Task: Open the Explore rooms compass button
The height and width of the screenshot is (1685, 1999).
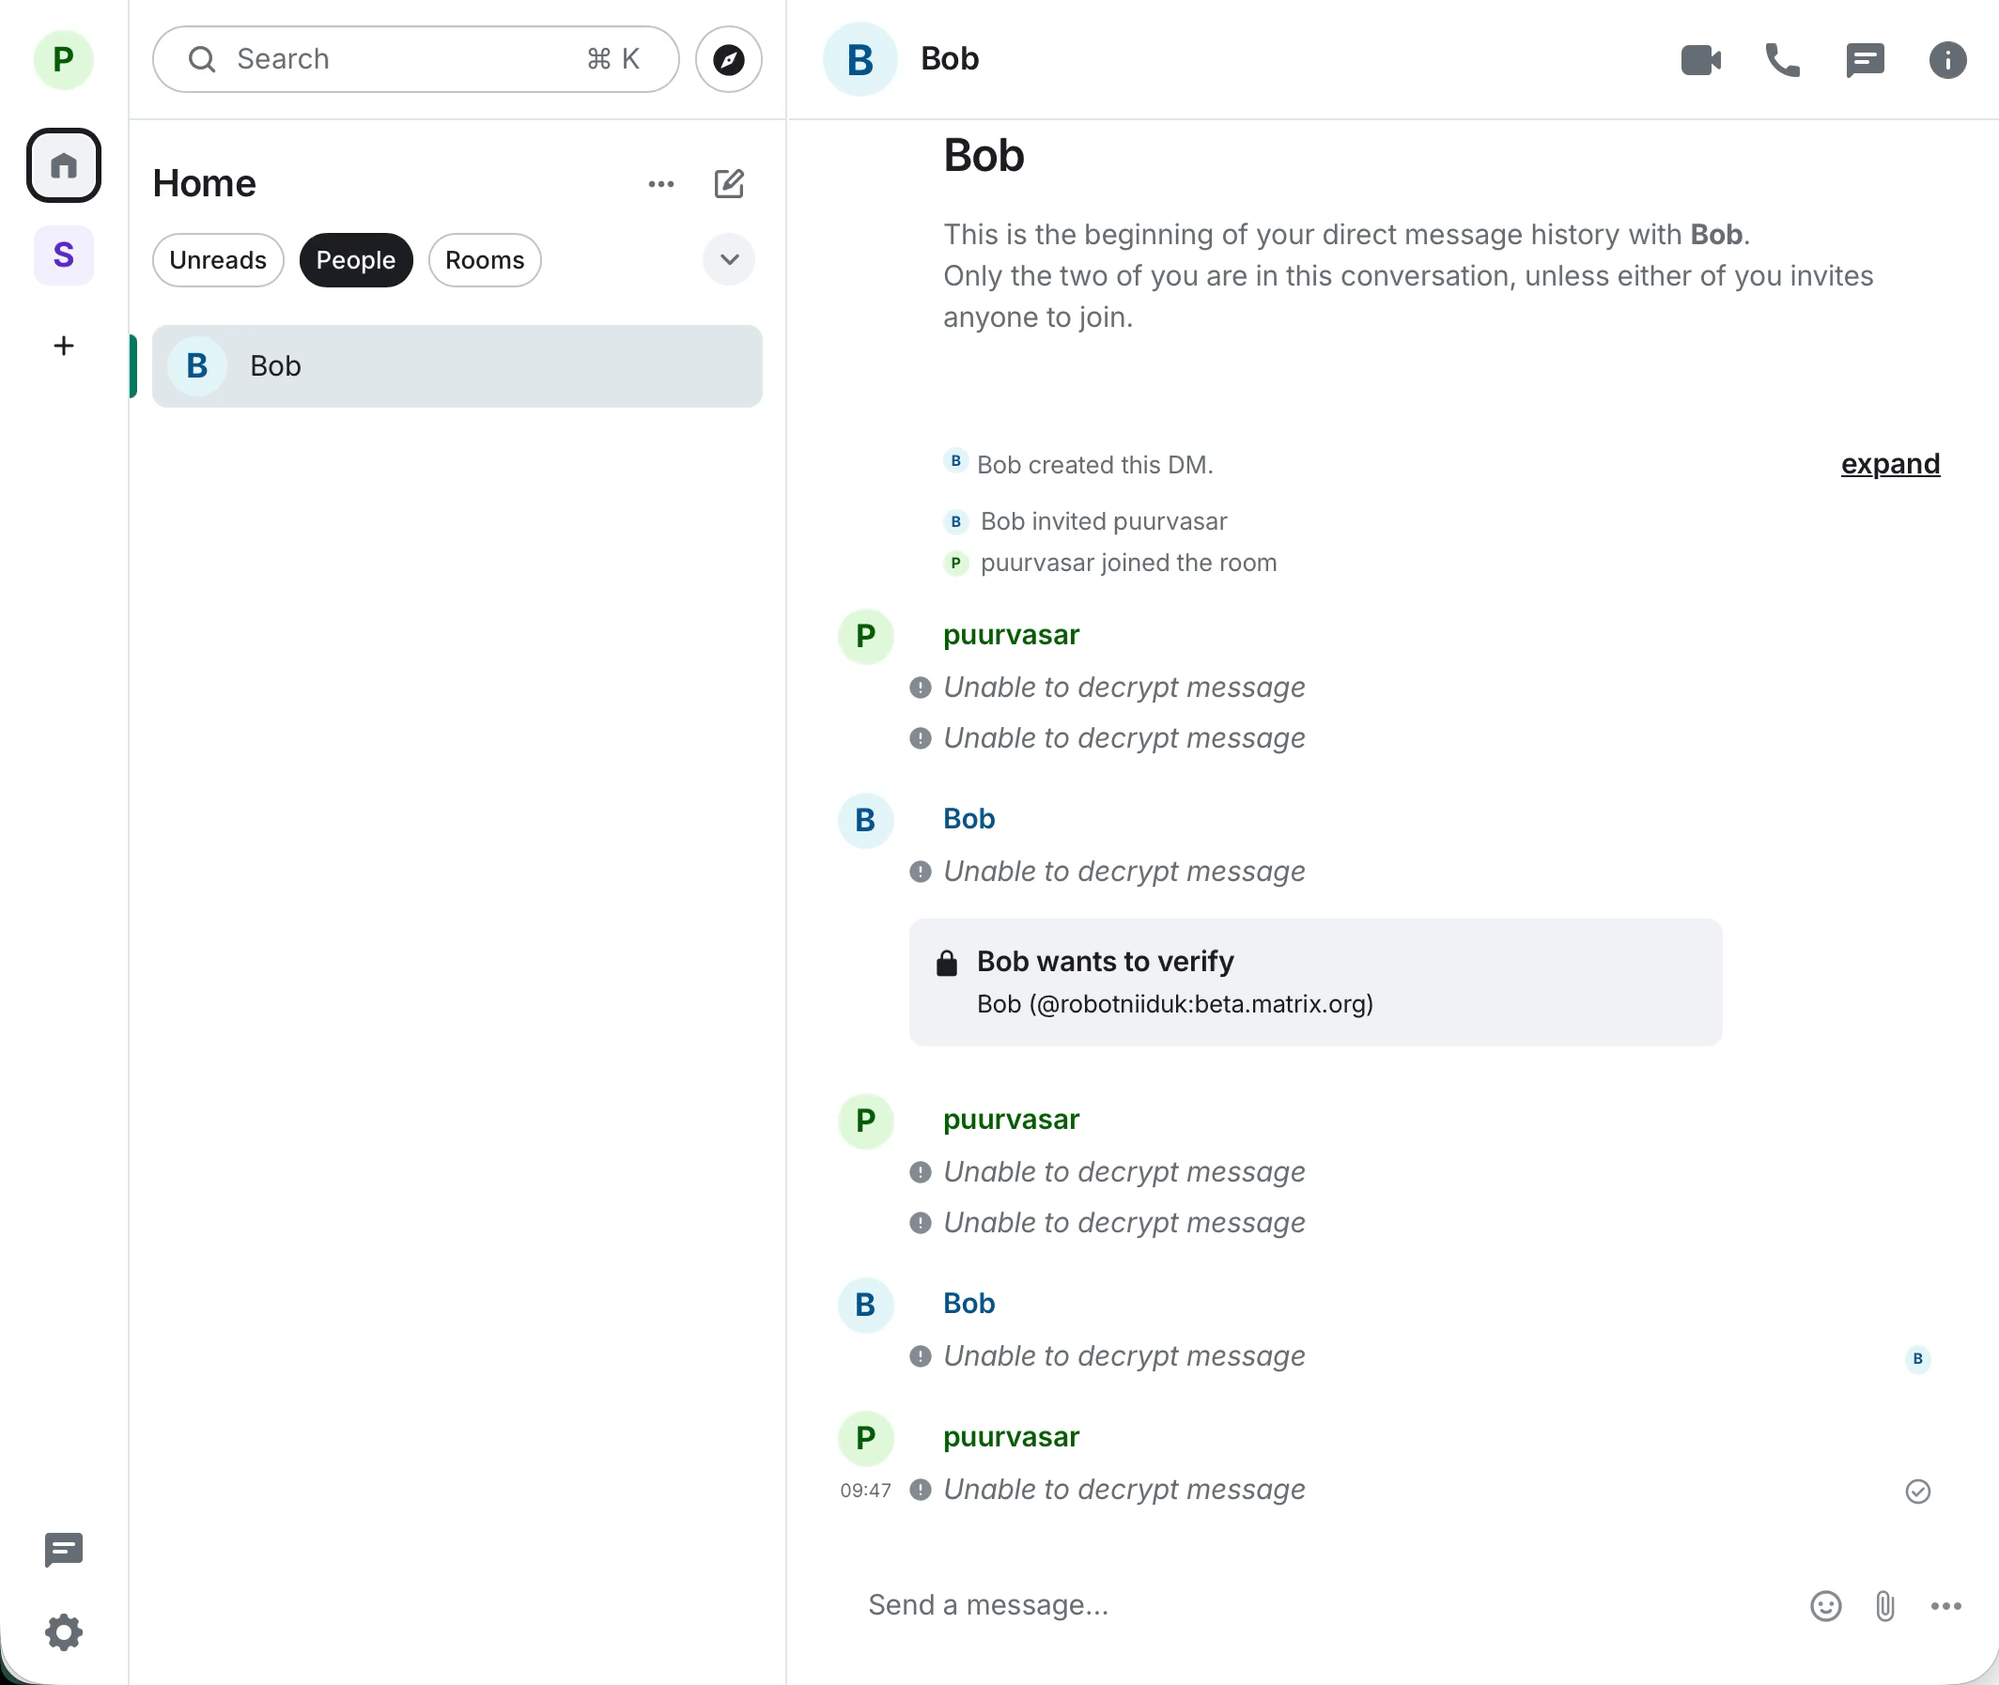Action: point(729,59)
